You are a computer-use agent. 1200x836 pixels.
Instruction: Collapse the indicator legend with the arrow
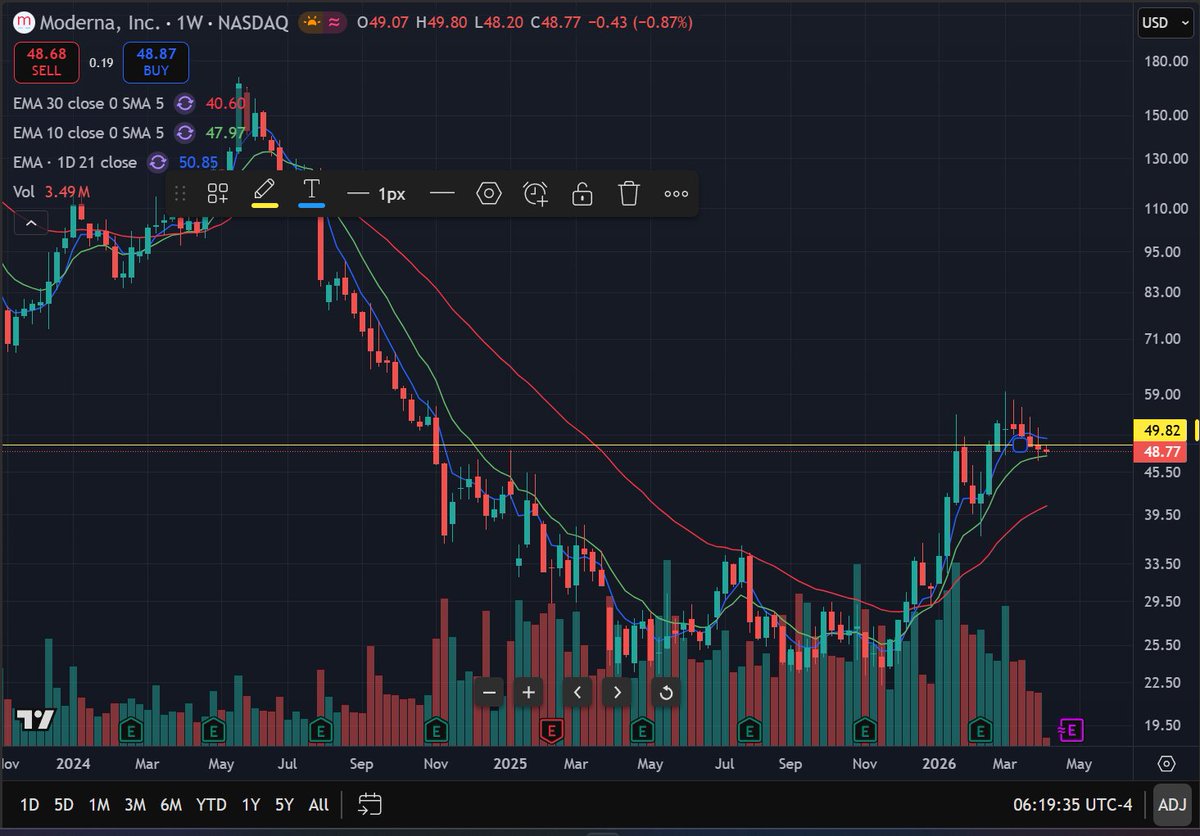coord(30,223)
